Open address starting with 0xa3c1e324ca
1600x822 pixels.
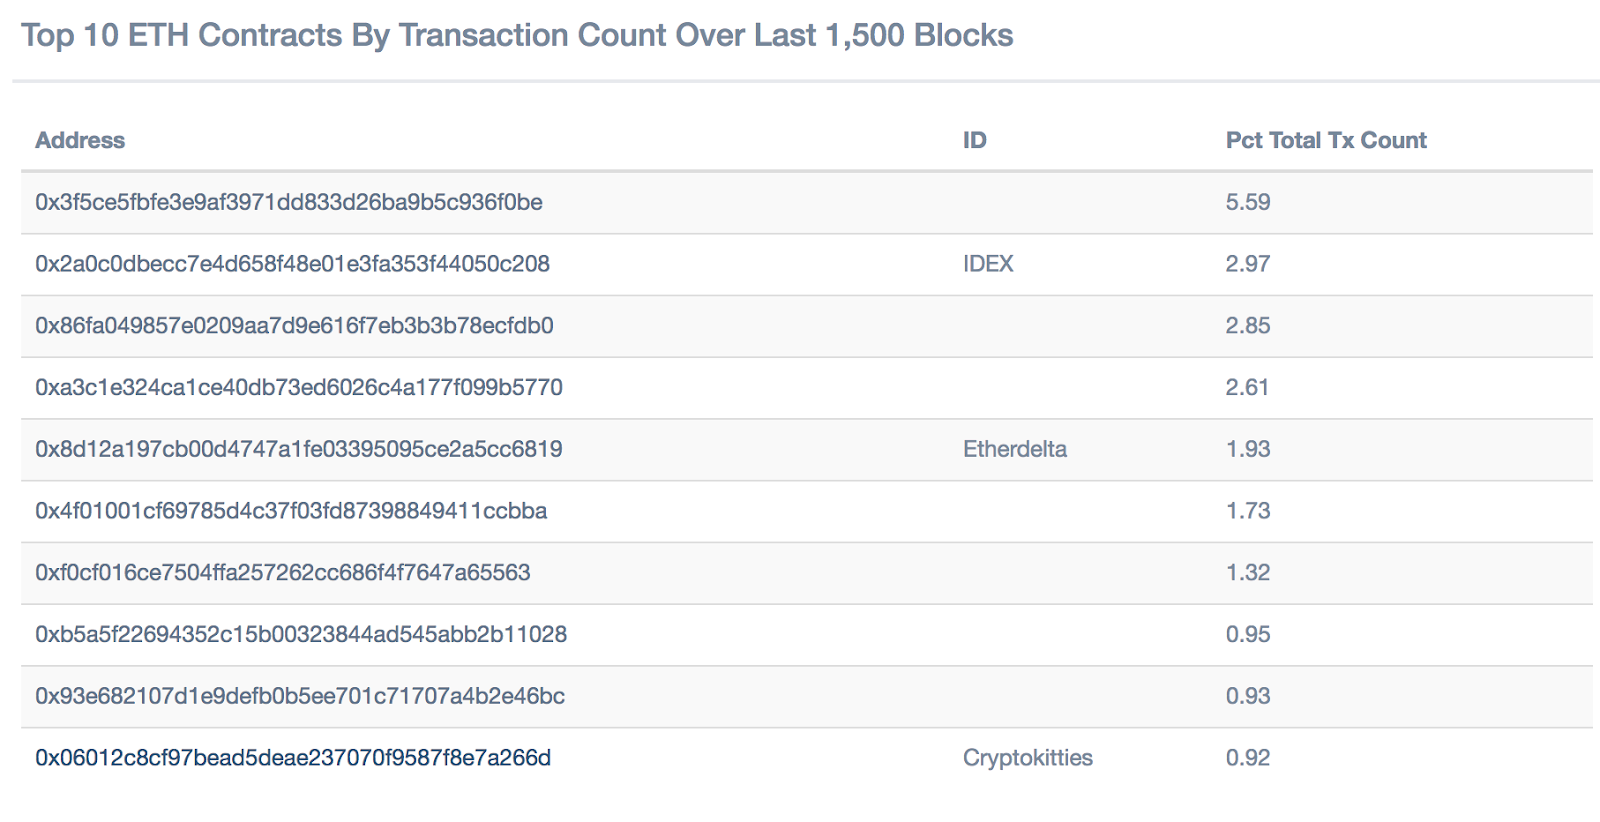[298, 388]
